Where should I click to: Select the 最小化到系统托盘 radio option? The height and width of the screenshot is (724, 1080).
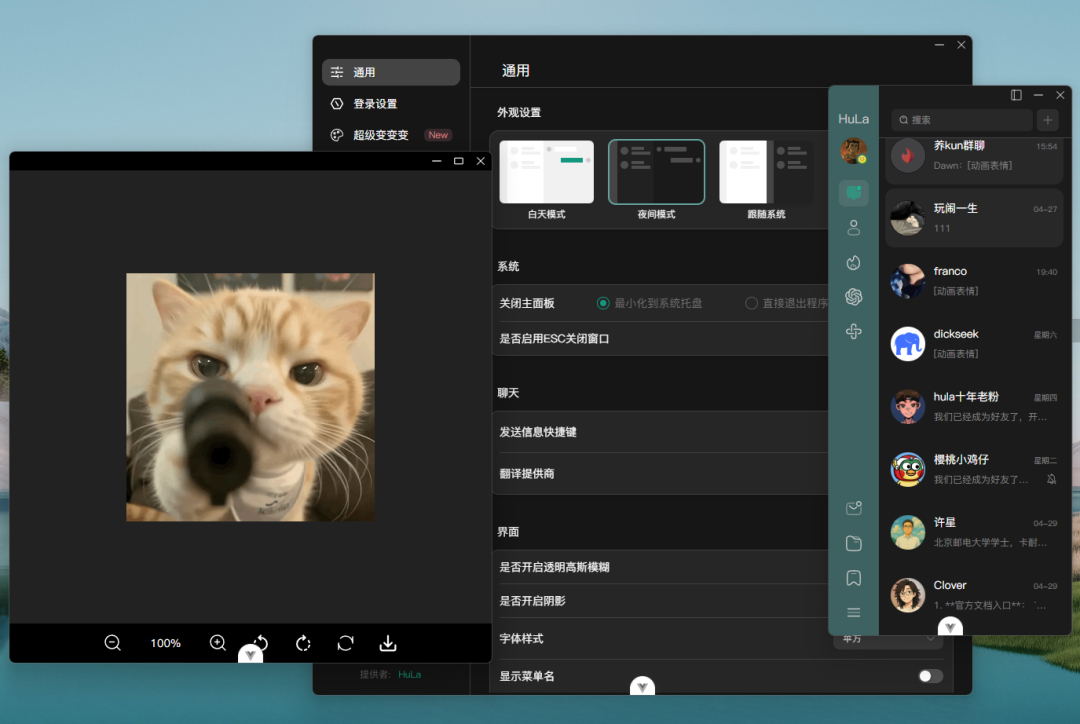[603, 303]
